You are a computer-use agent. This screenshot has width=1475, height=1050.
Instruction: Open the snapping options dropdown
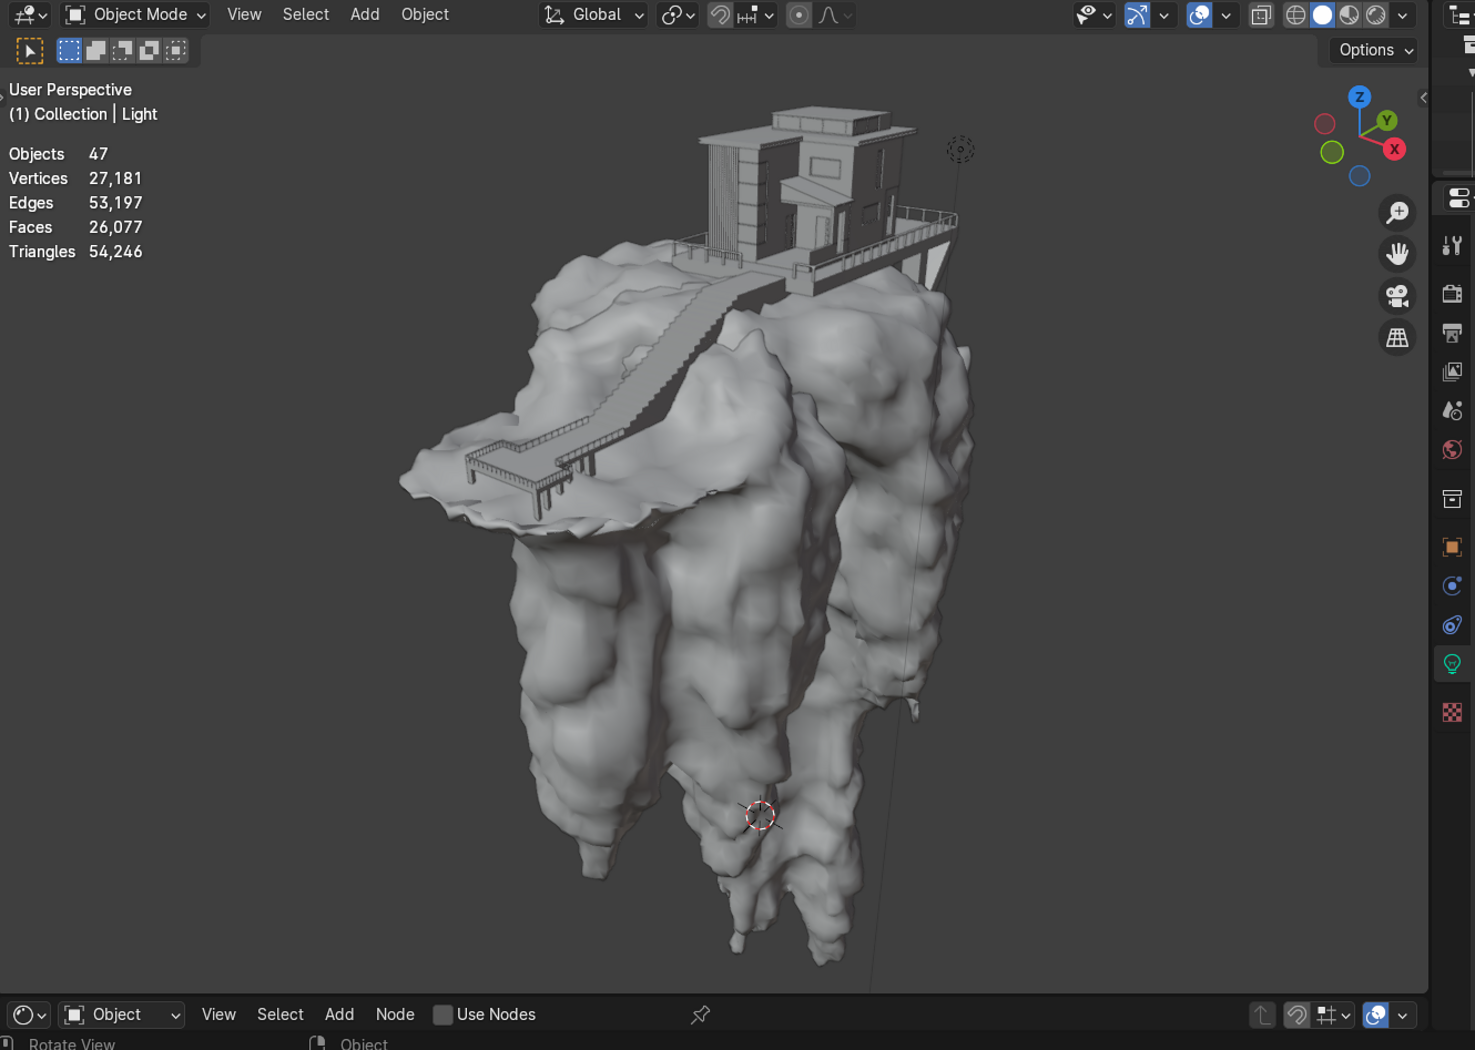(x=757, y=15)
